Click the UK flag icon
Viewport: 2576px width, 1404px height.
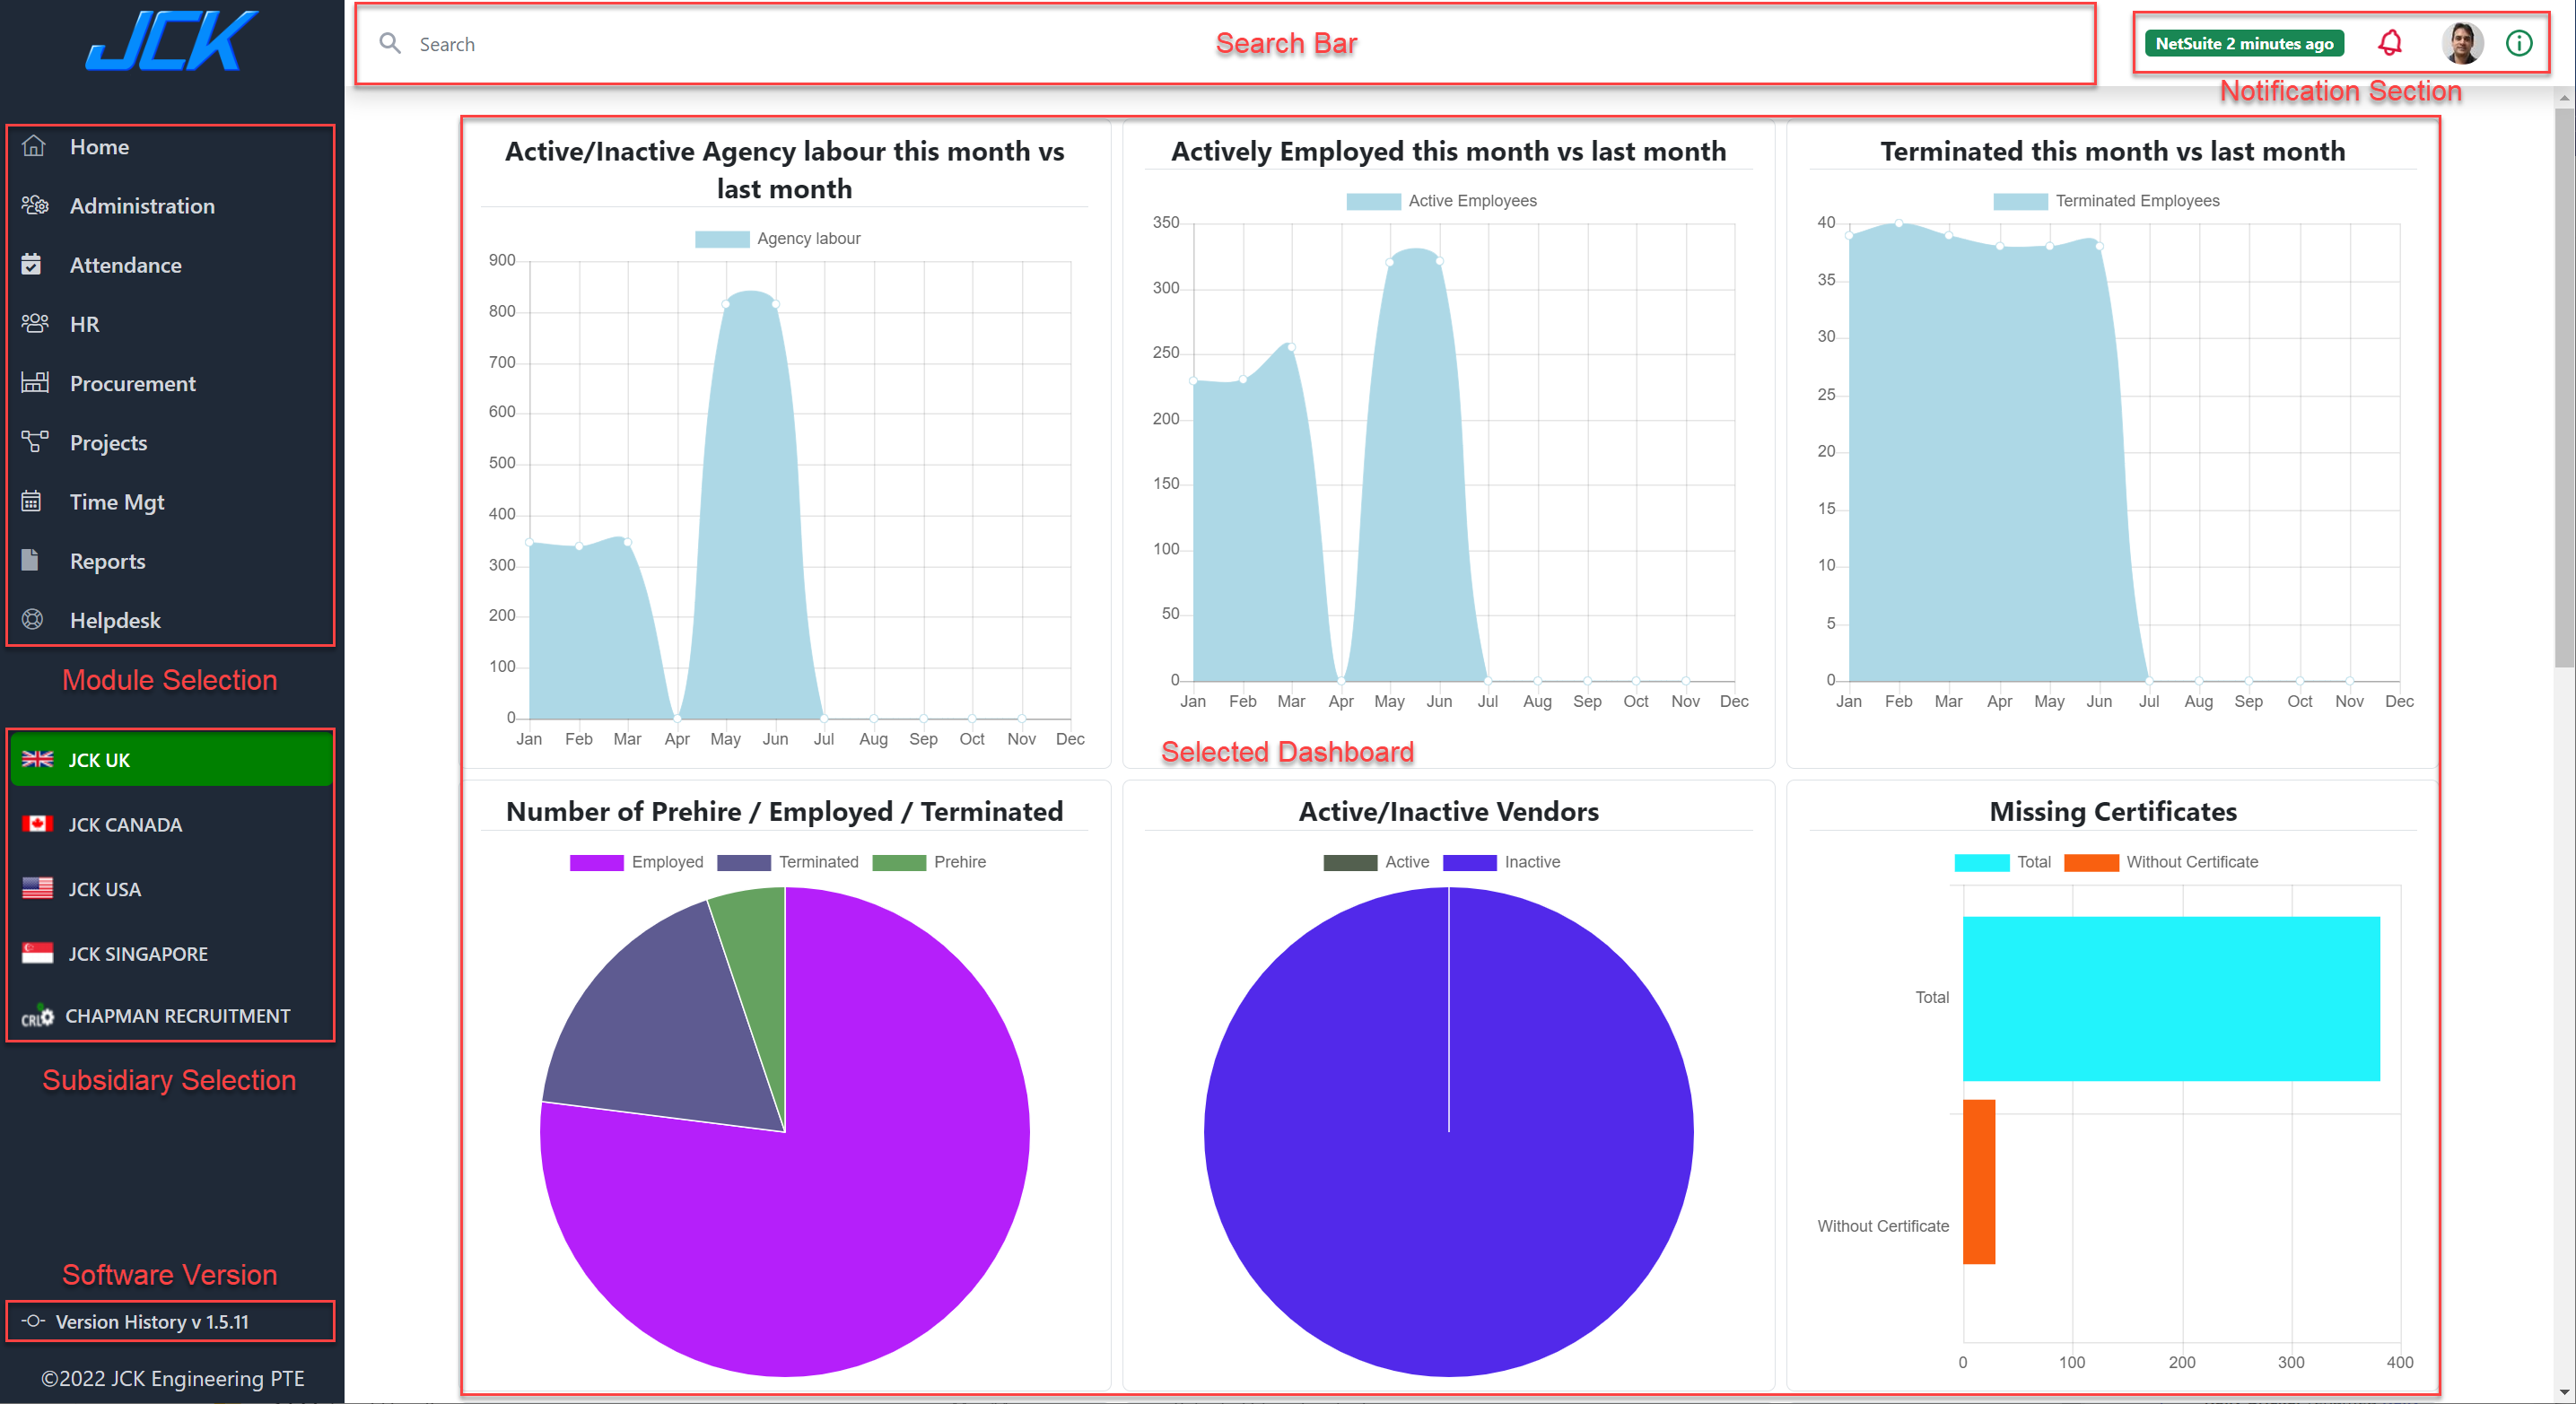pos(38,759)
